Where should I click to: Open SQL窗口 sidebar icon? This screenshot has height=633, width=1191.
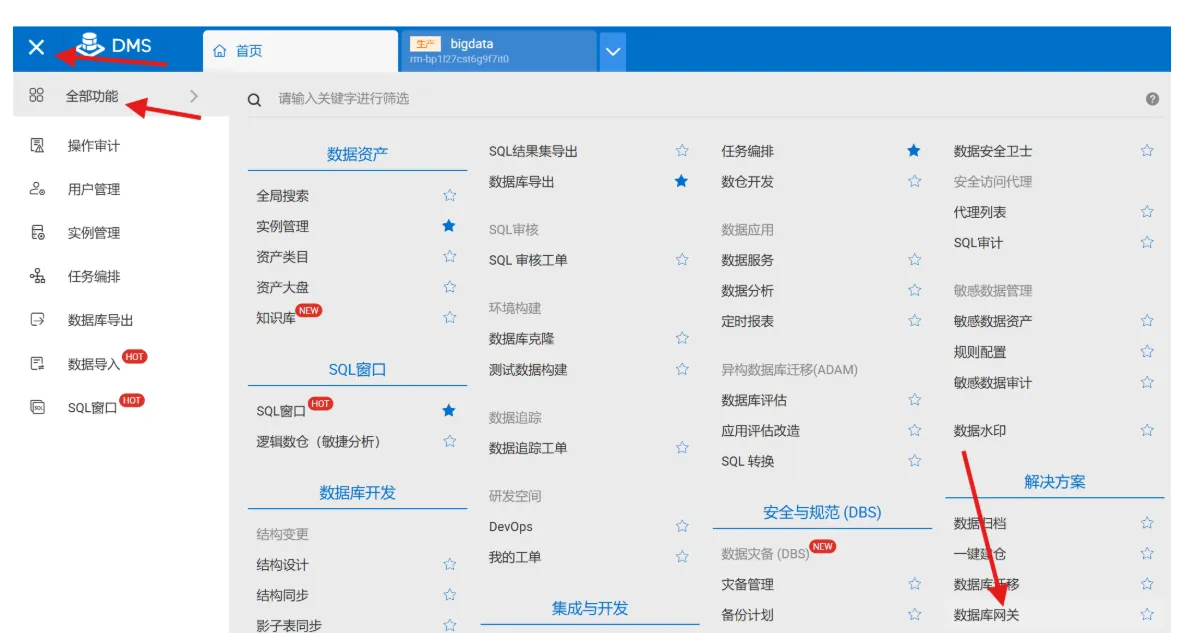[x=37, y=407]
